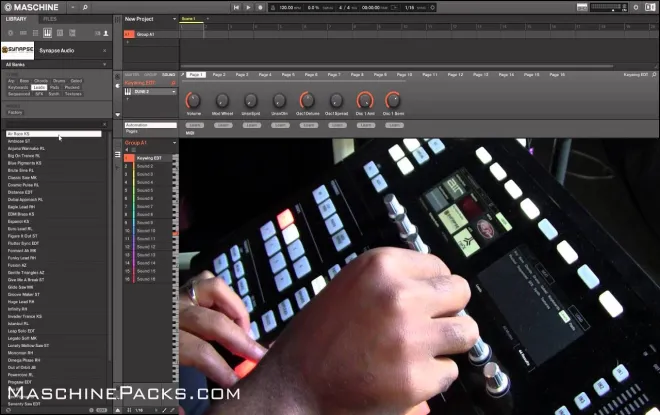
Task: Select the Automation option
Action: [x=150, y=125]
